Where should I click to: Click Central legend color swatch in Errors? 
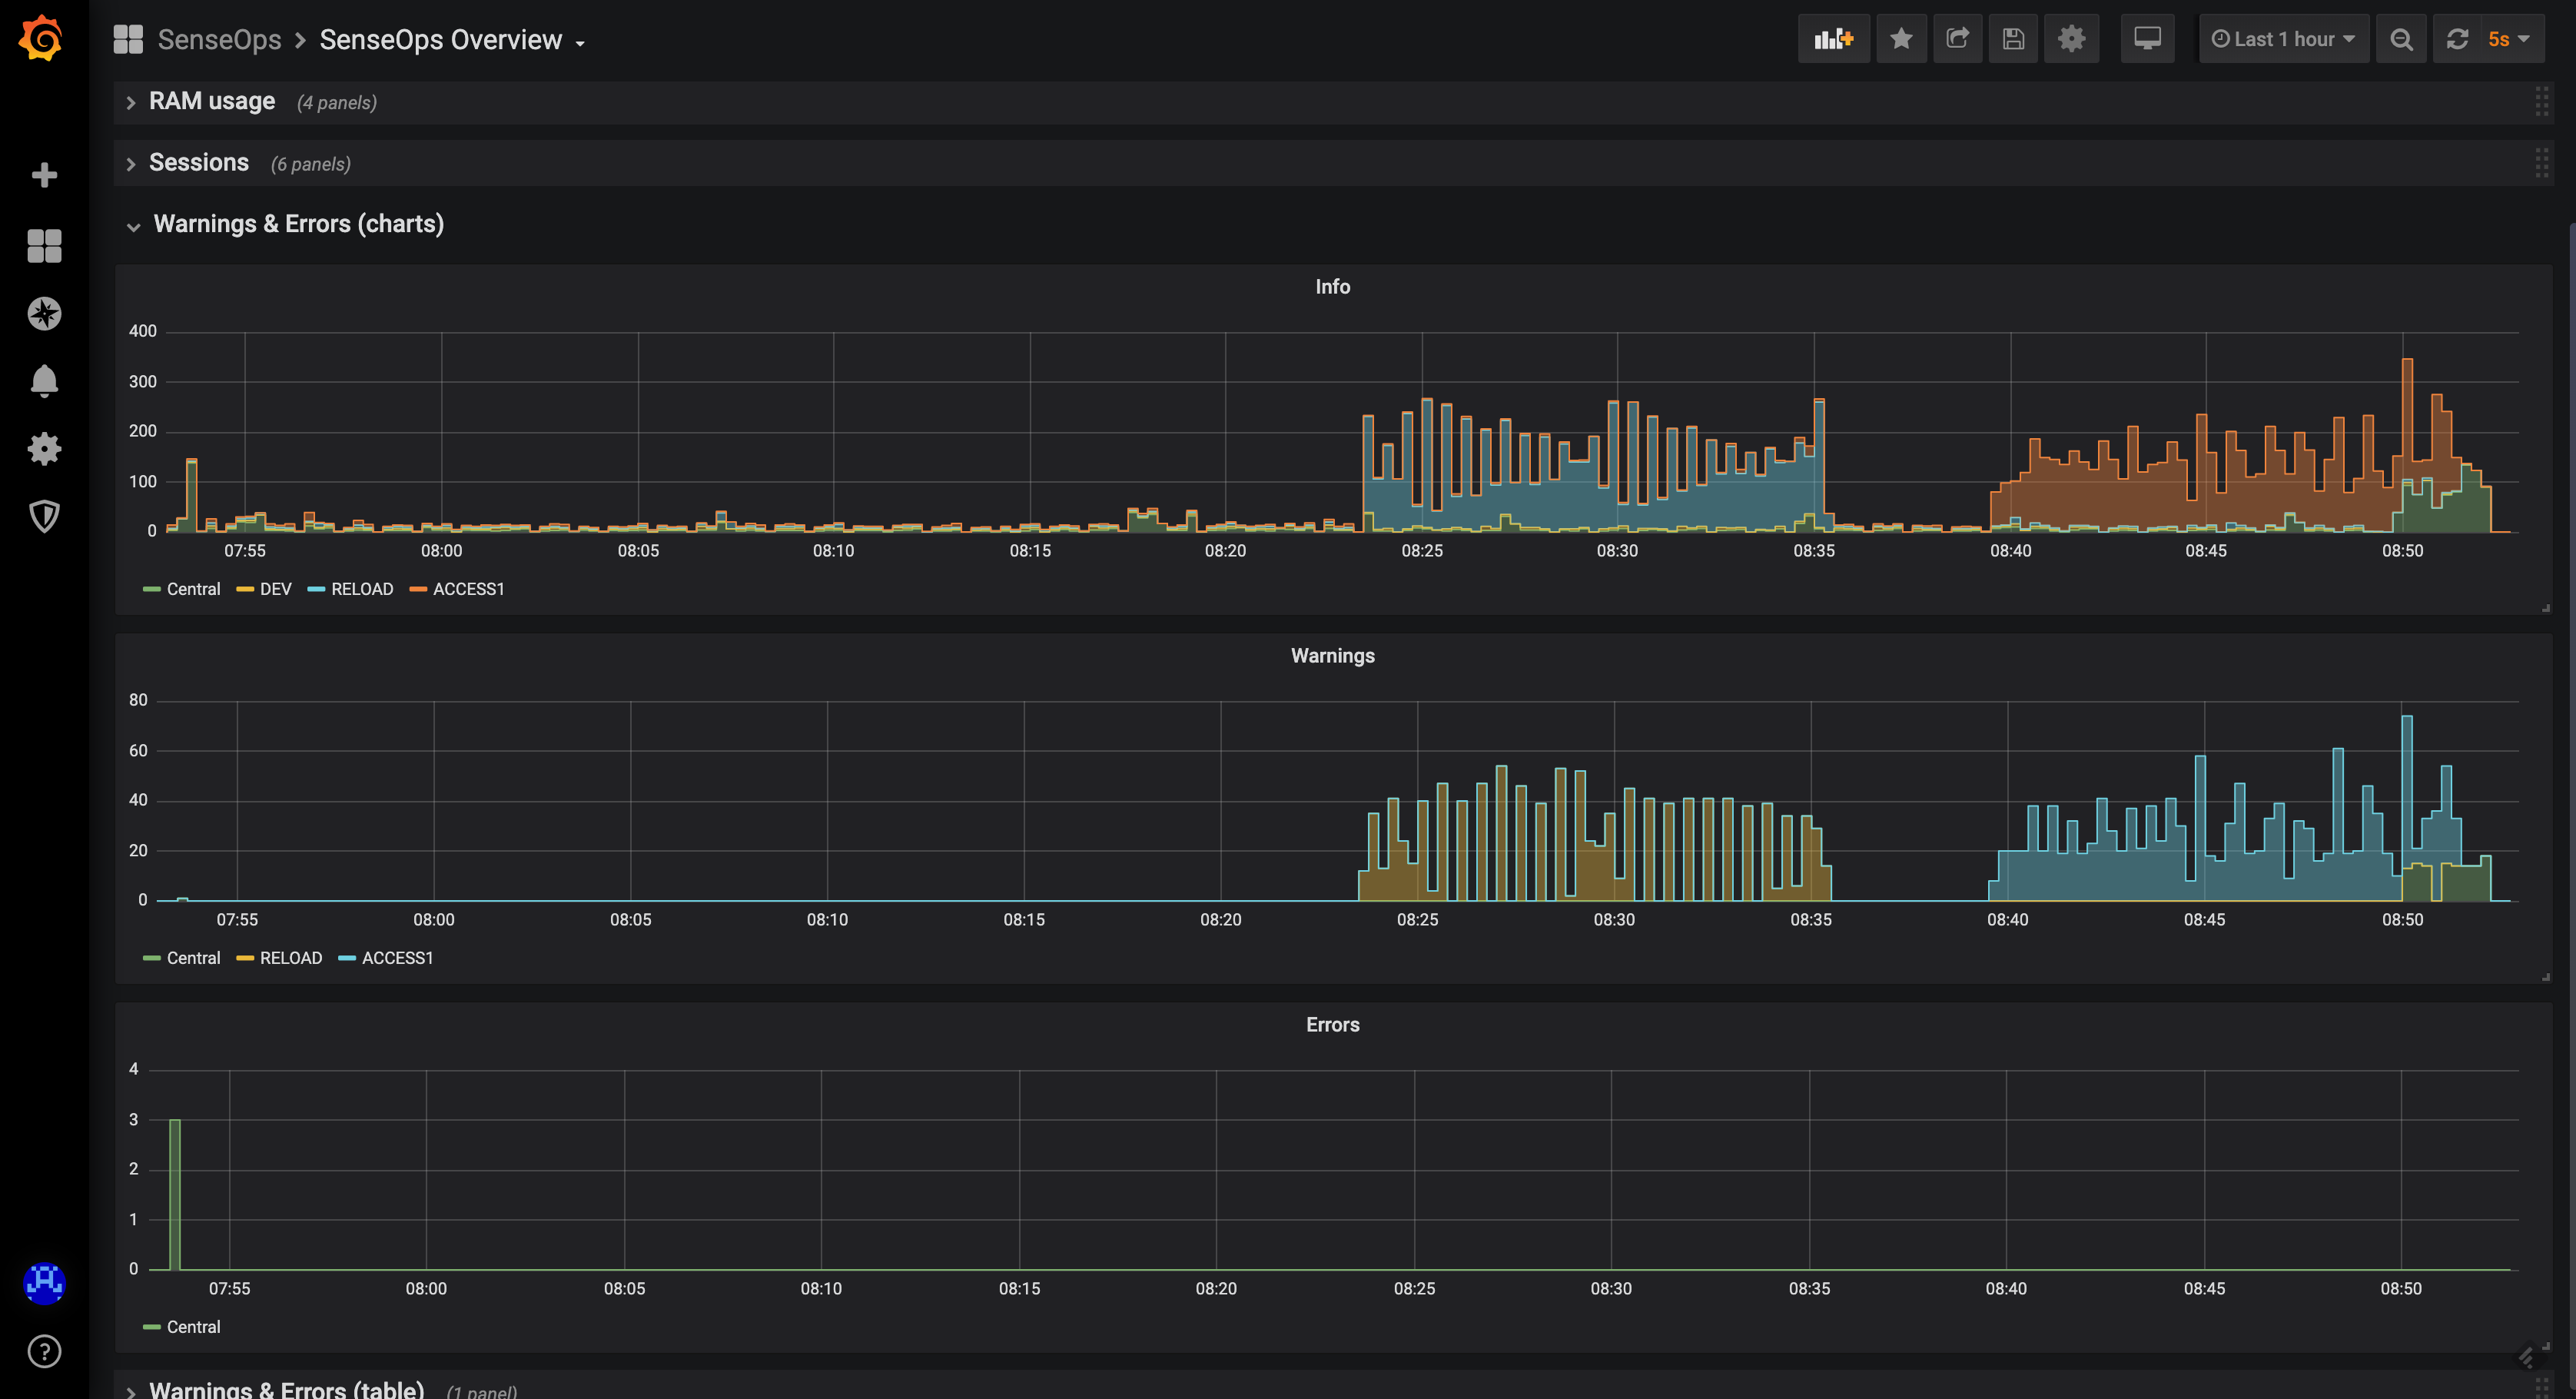(x=152, y=1327)
